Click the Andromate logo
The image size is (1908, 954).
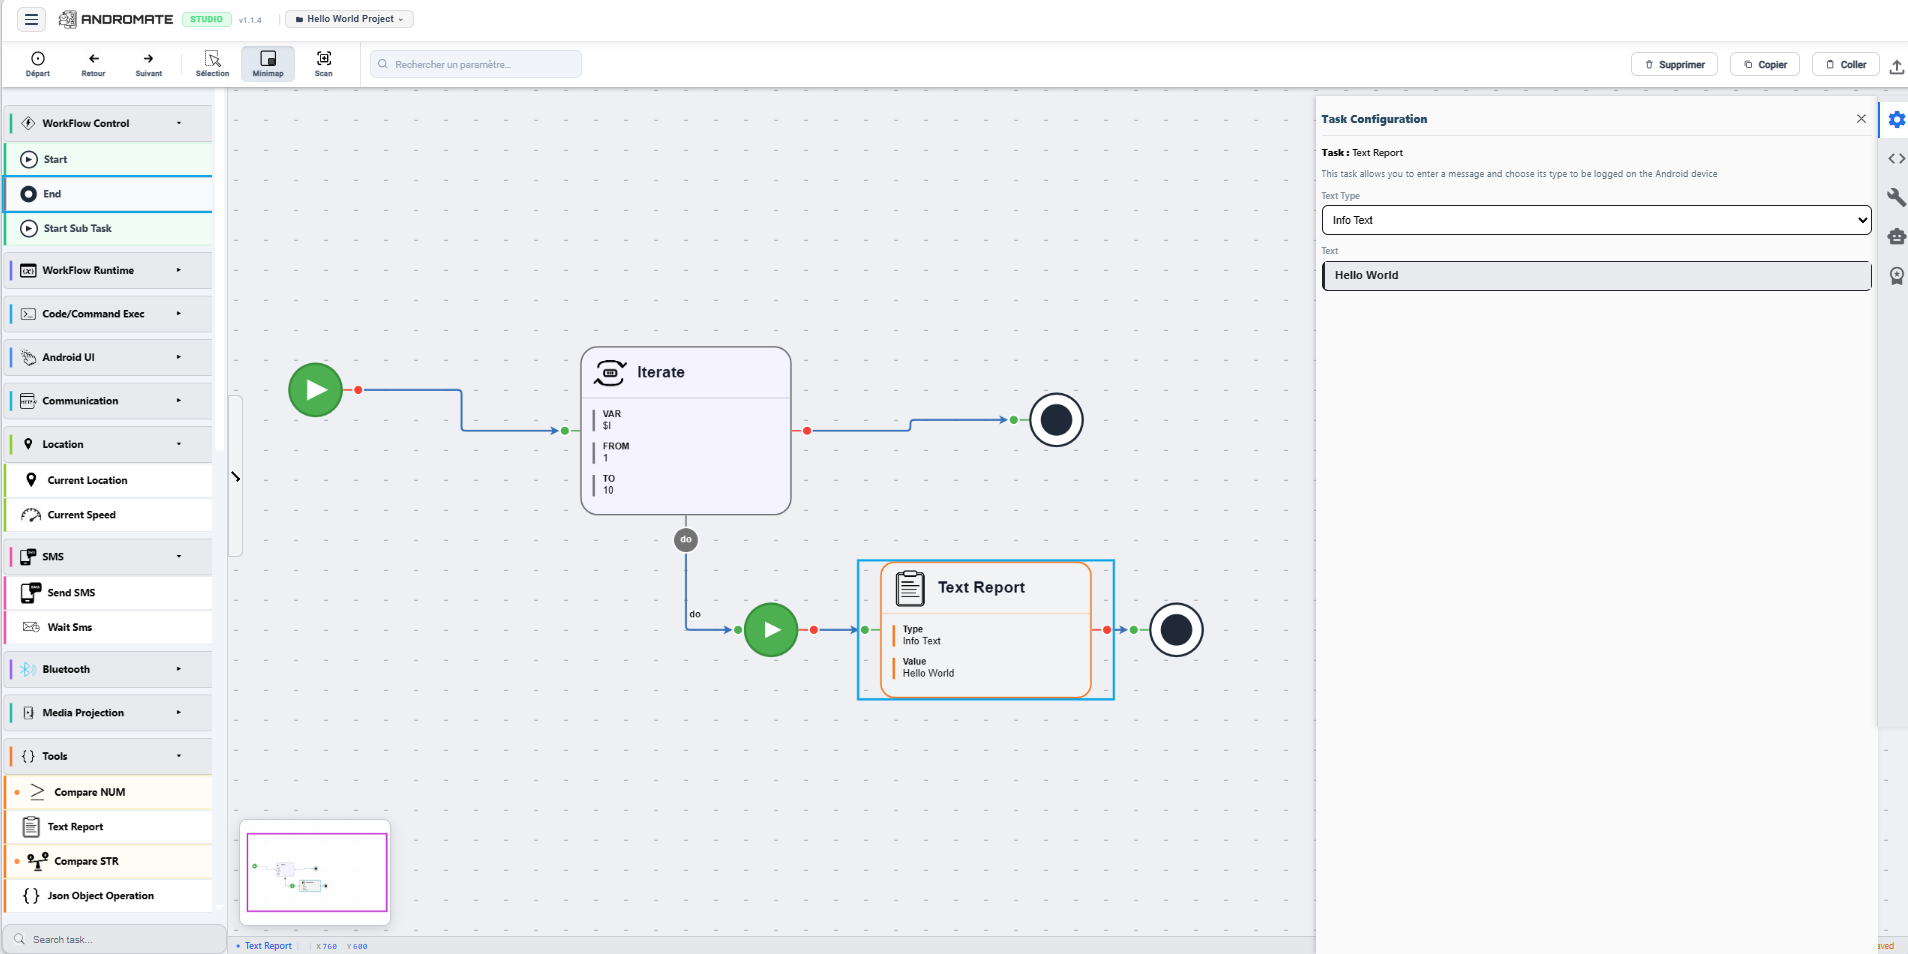point(115,19)
